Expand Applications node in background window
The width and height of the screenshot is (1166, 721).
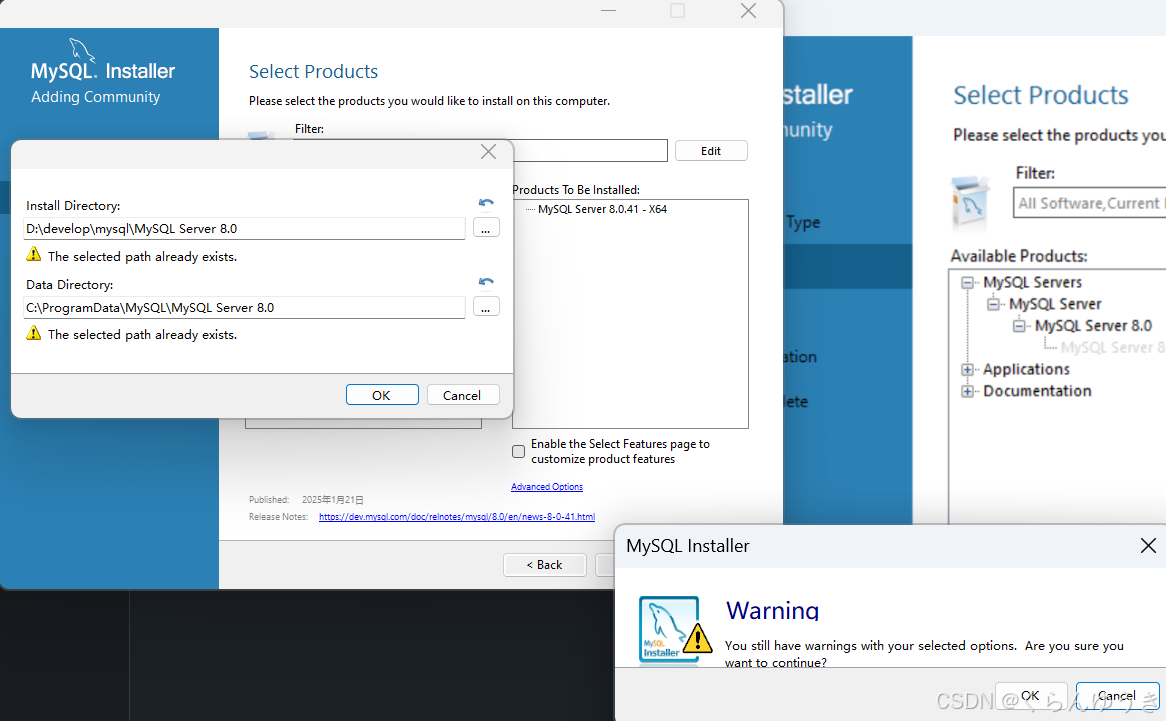[967, 369]
